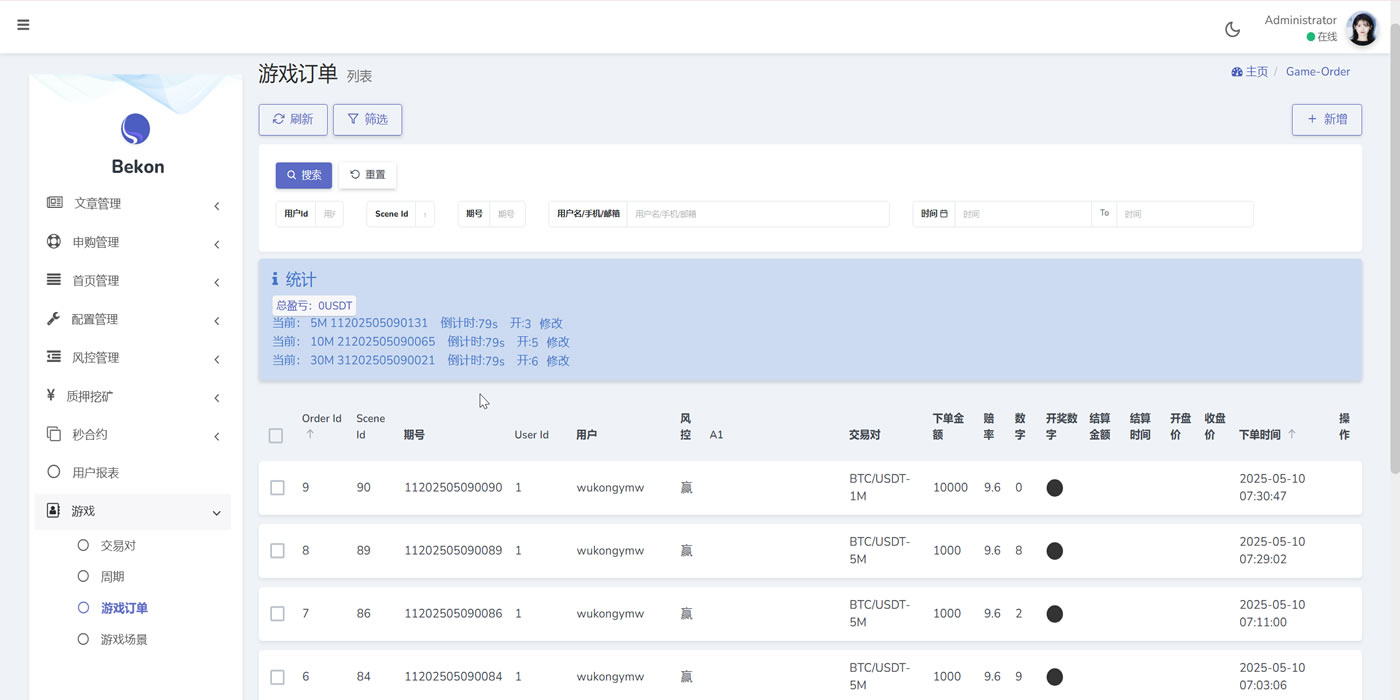Check the checkbox for order 7

(277, 614)
